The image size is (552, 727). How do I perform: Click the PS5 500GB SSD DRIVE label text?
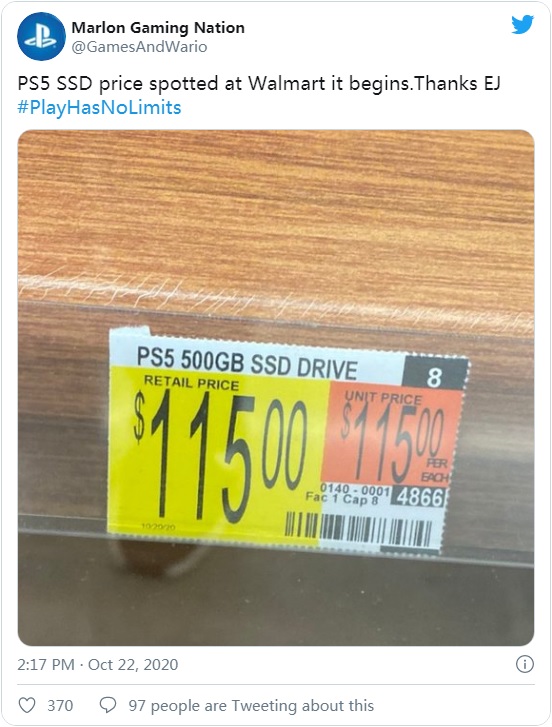[247, 362]
